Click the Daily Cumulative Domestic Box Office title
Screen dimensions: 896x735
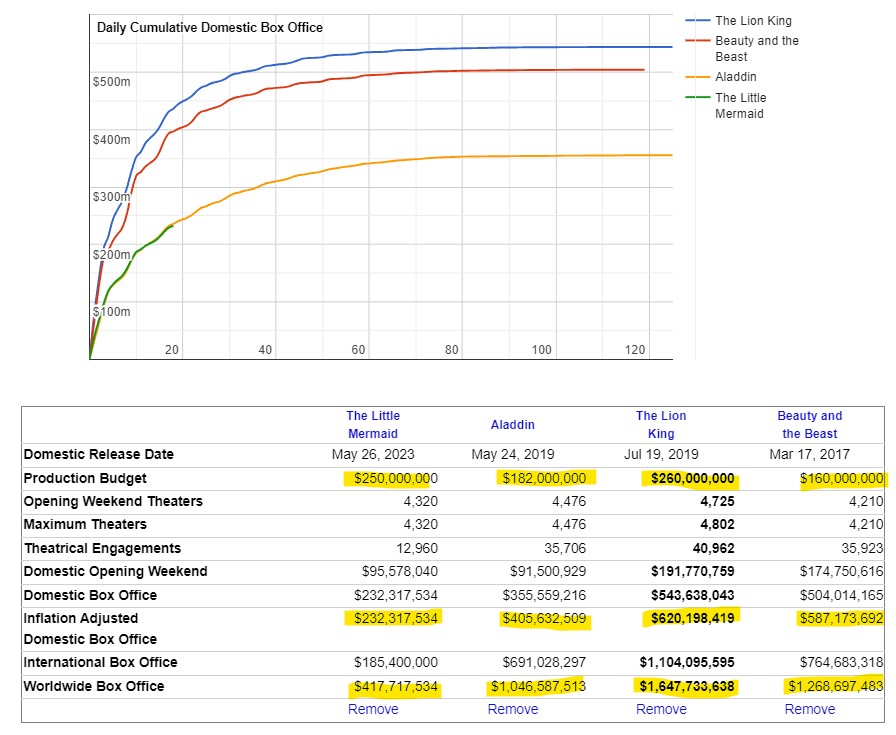click(x=210, y=27)
